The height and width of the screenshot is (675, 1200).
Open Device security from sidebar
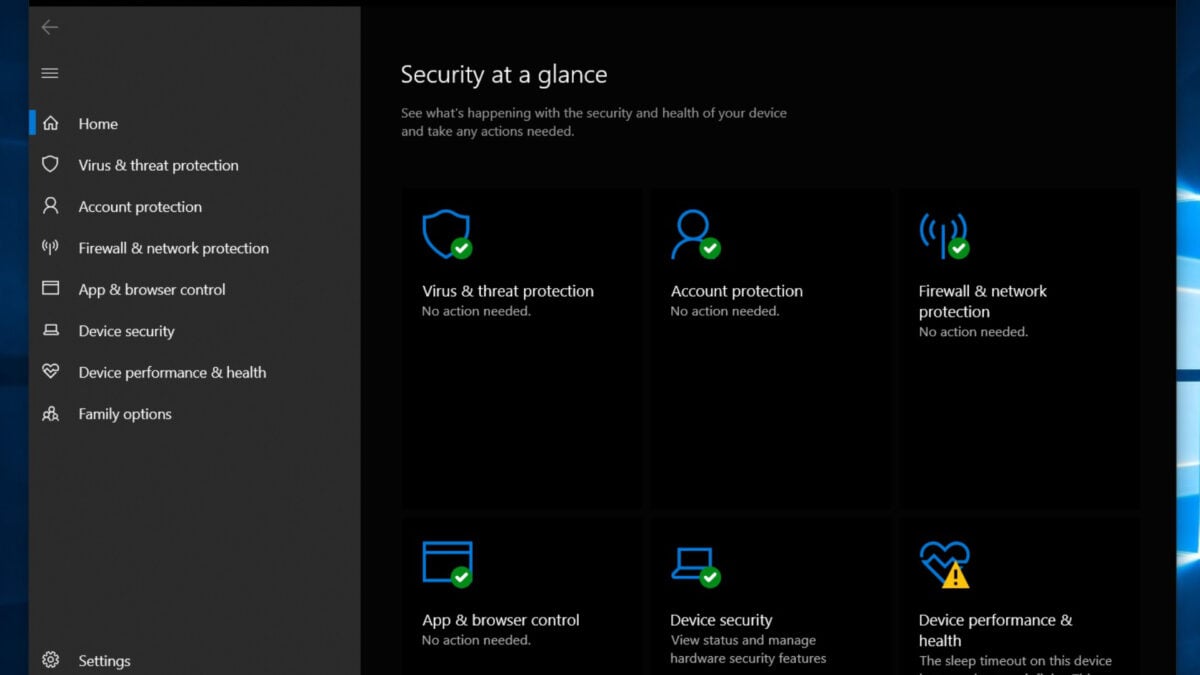(126, 331)
